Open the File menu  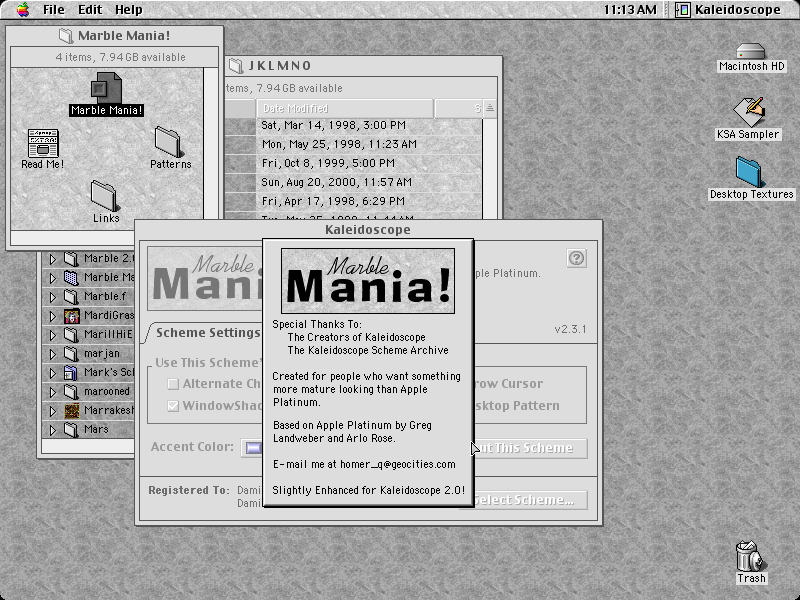point(54,10)
